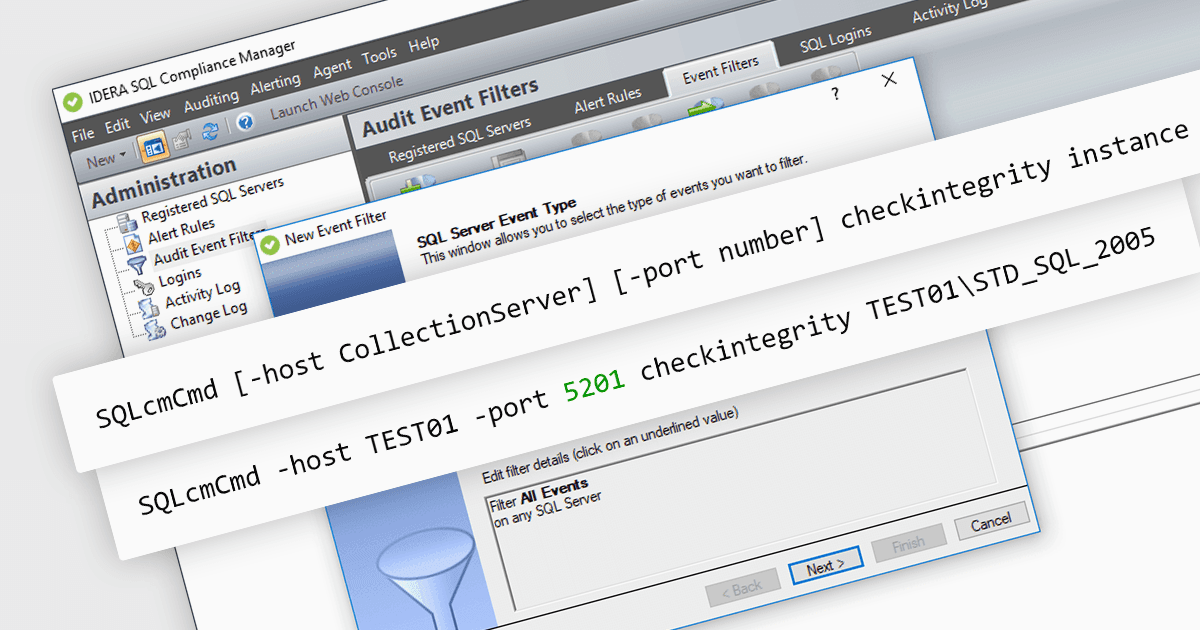Image resolution: width=1200 pixels, height=630 pixels.
Task: Open the New dropdown in the toolbar
Action: point(105,159)
